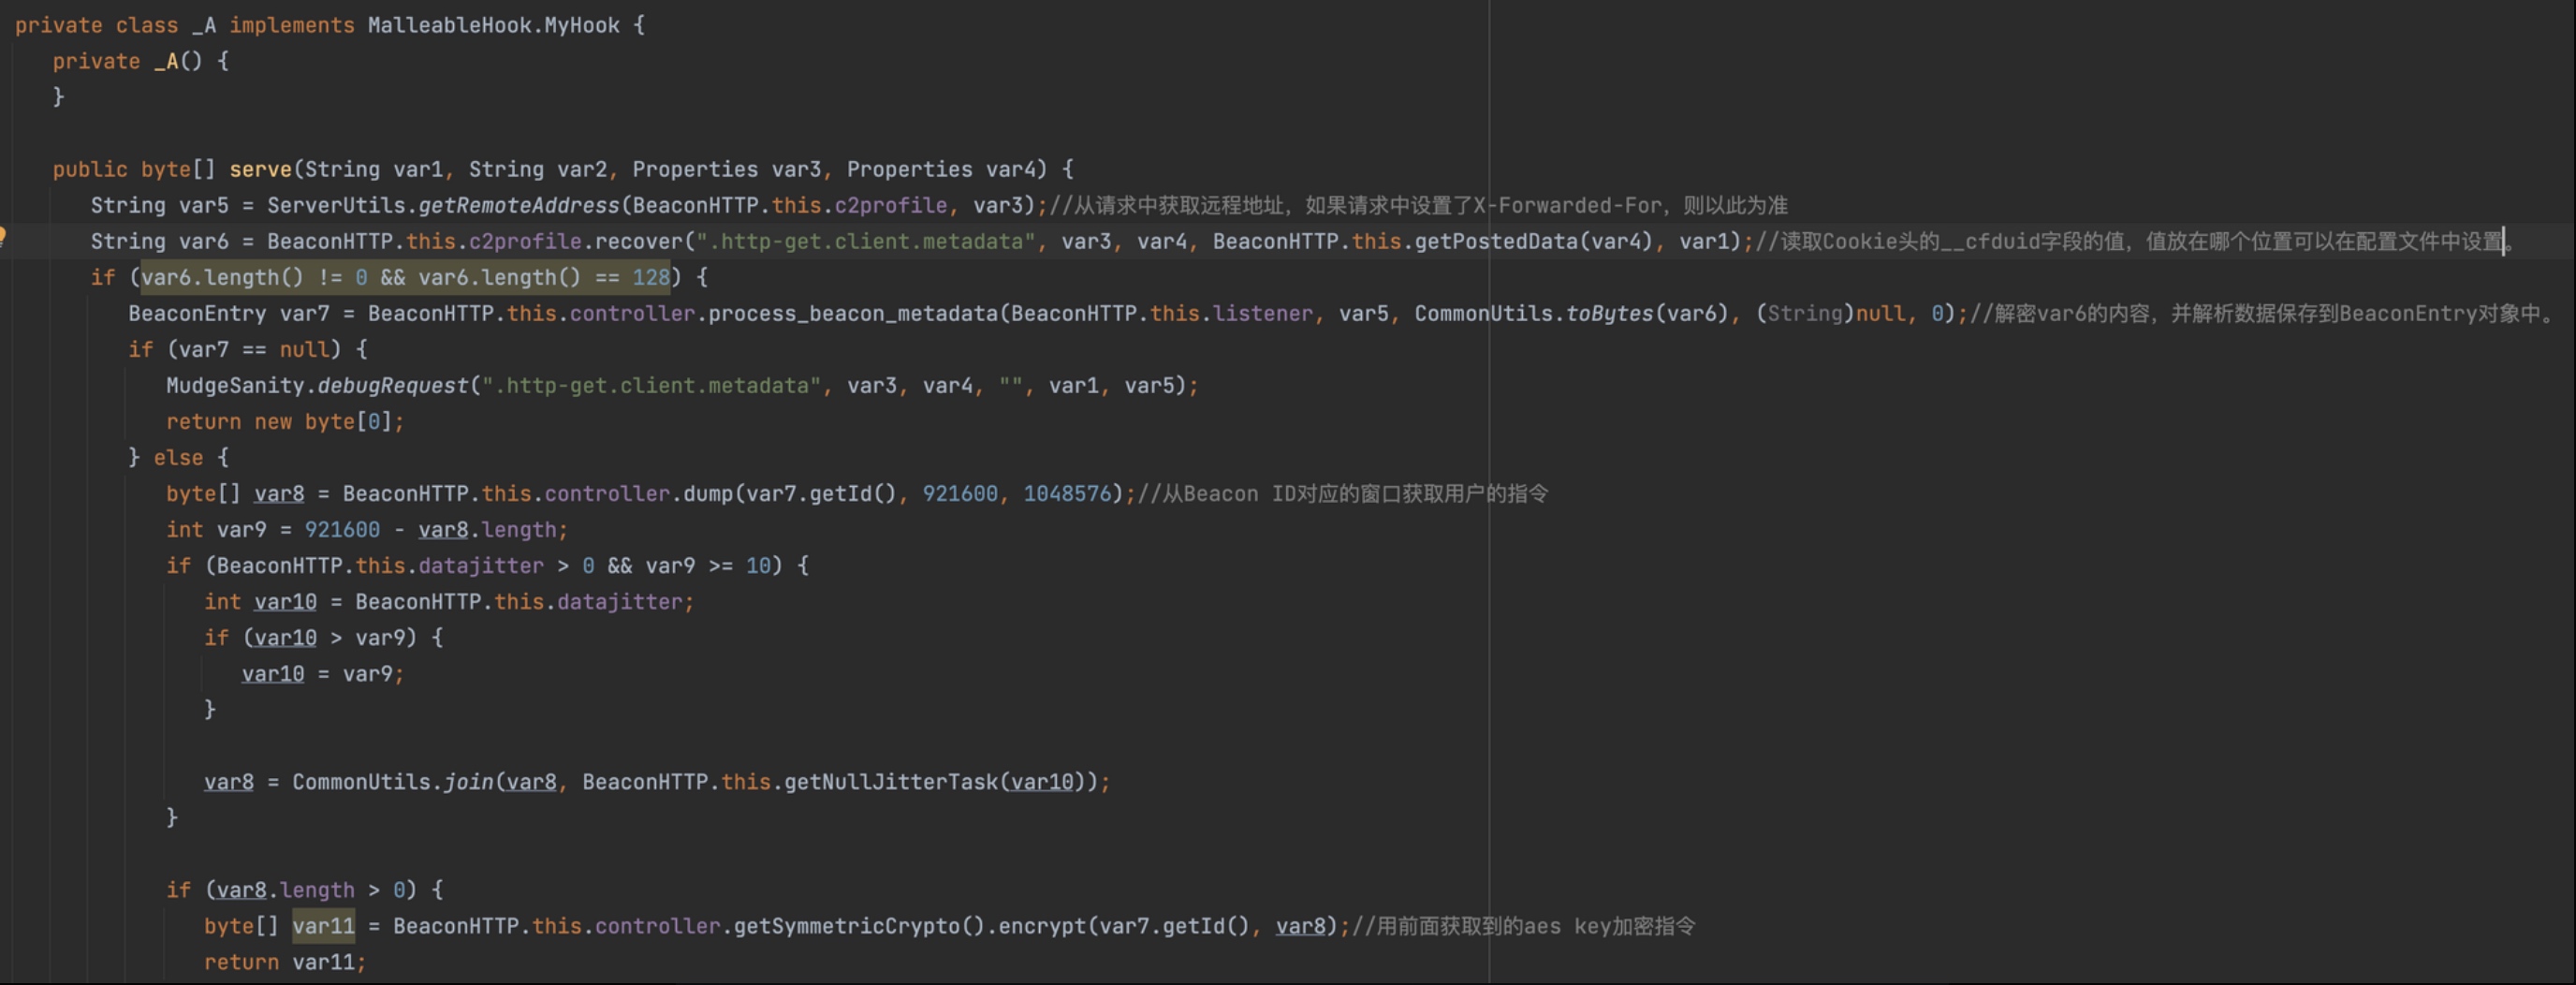The width and height of the screenshot is (2576, 985).
Task: Click the getNullJitterTask method call
Action: pyautogui.click(x=891, y=781)
